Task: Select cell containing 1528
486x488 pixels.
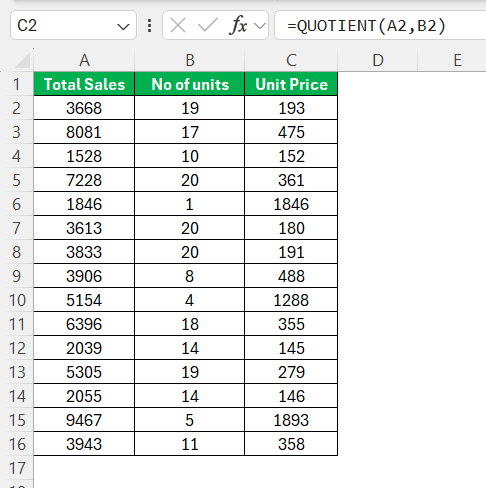Action: point(84,156)
